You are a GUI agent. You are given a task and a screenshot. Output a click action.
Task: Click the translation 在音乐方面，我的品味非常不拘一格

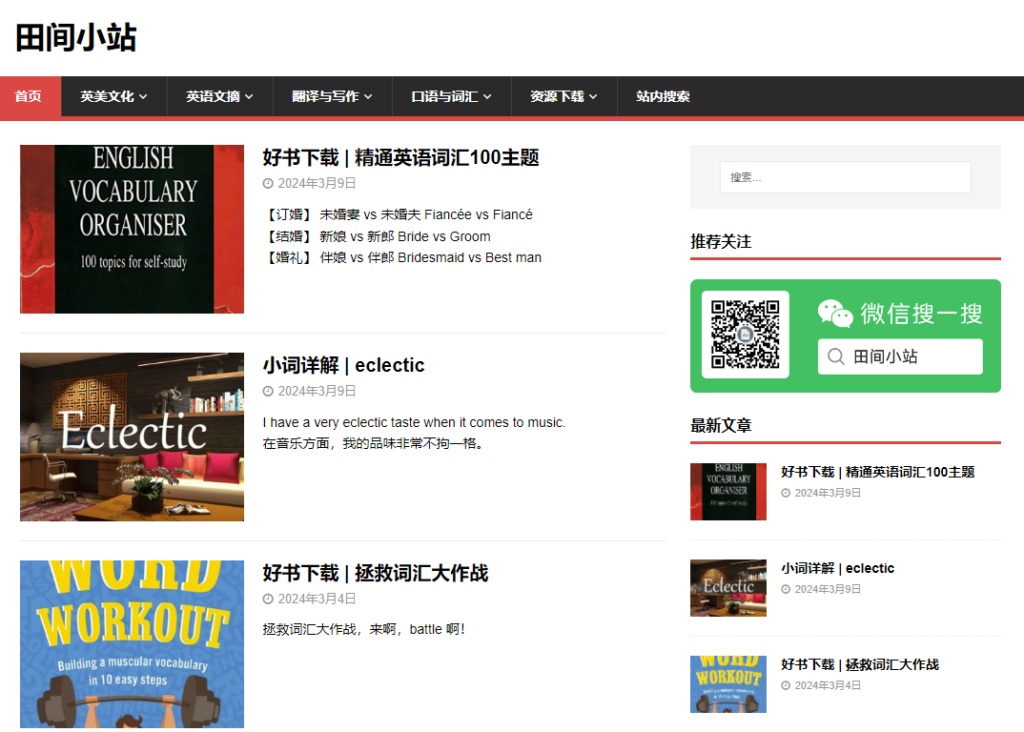374,443
